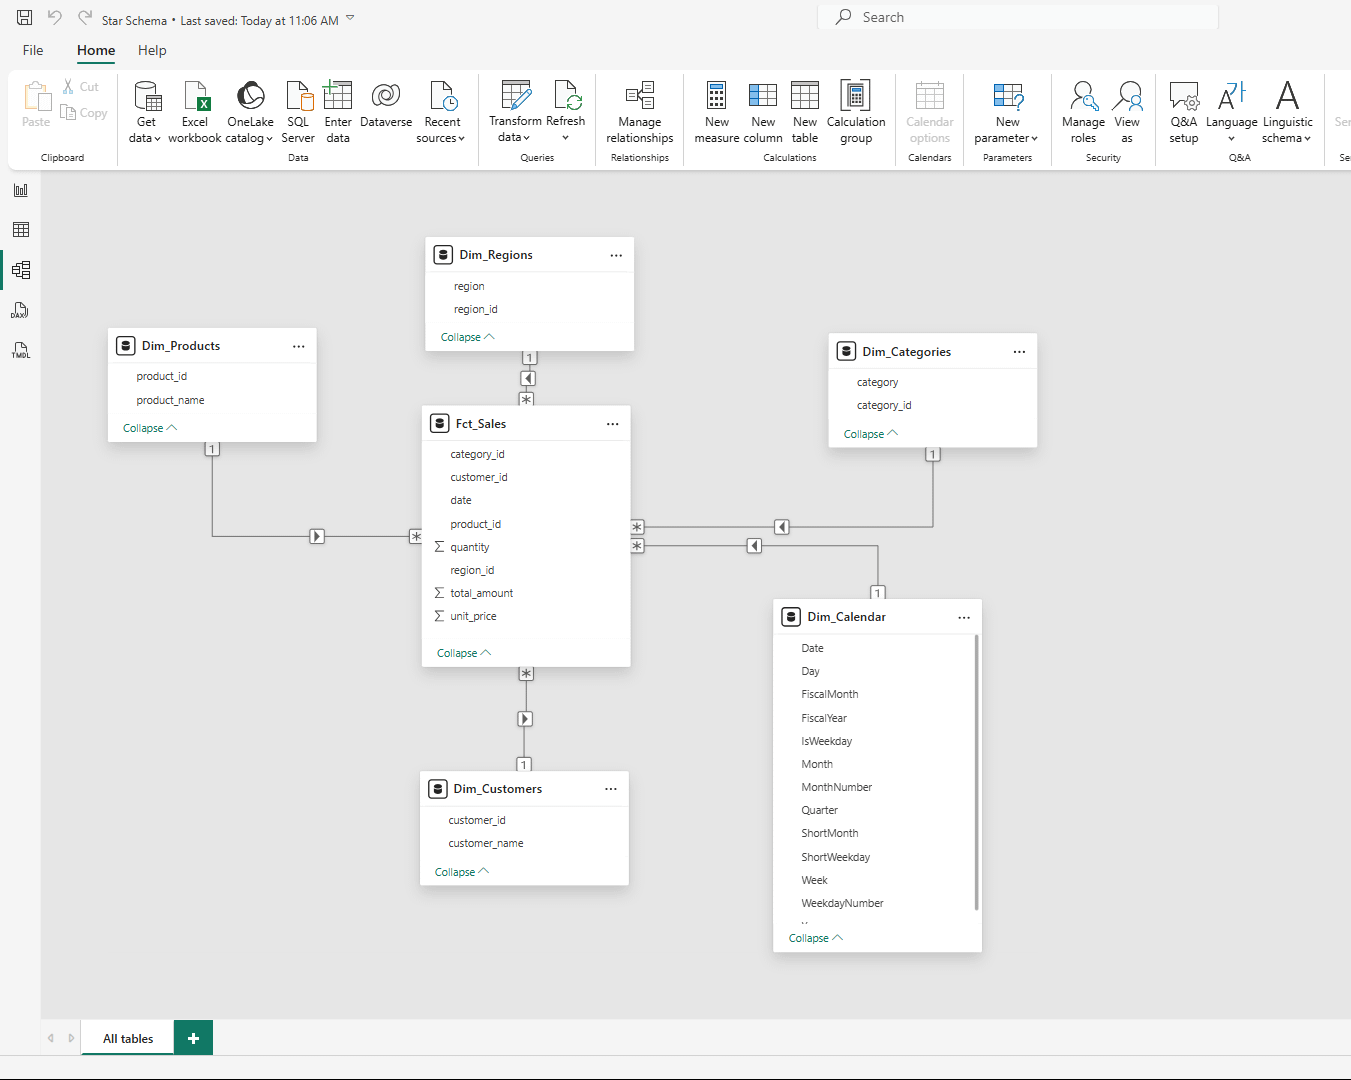The width and height of the screenshot is (1351, 1080).
Task: Select total_amount field in Fct_Sales
Action: pos(481,593)
